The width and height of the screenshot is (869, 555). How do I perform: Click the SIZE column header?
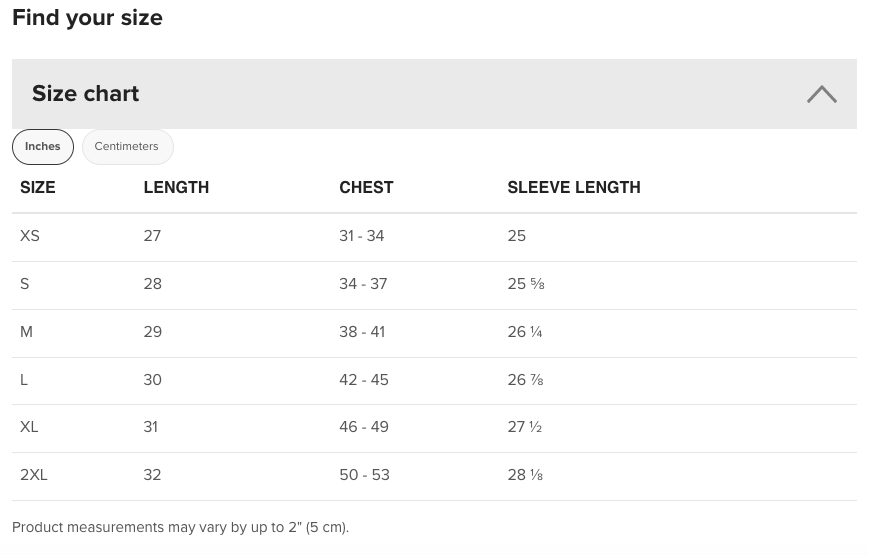click(x=38, y=187)
